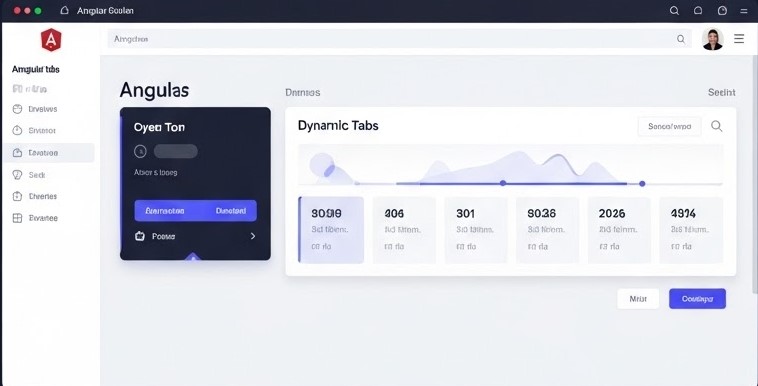Click the purple triangle handle at dark card bottom
The height and width of the screenshot is (386, 758).
click(x=193, y=256)
